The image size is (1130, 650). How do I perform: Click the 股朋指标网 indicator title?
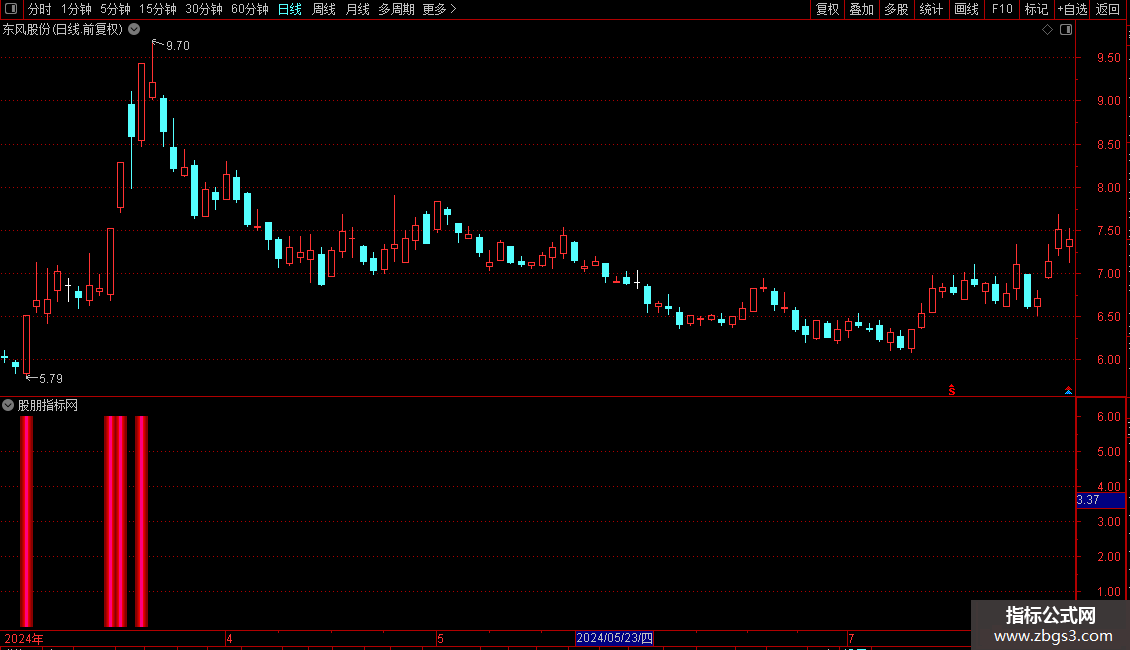(48, 406)
